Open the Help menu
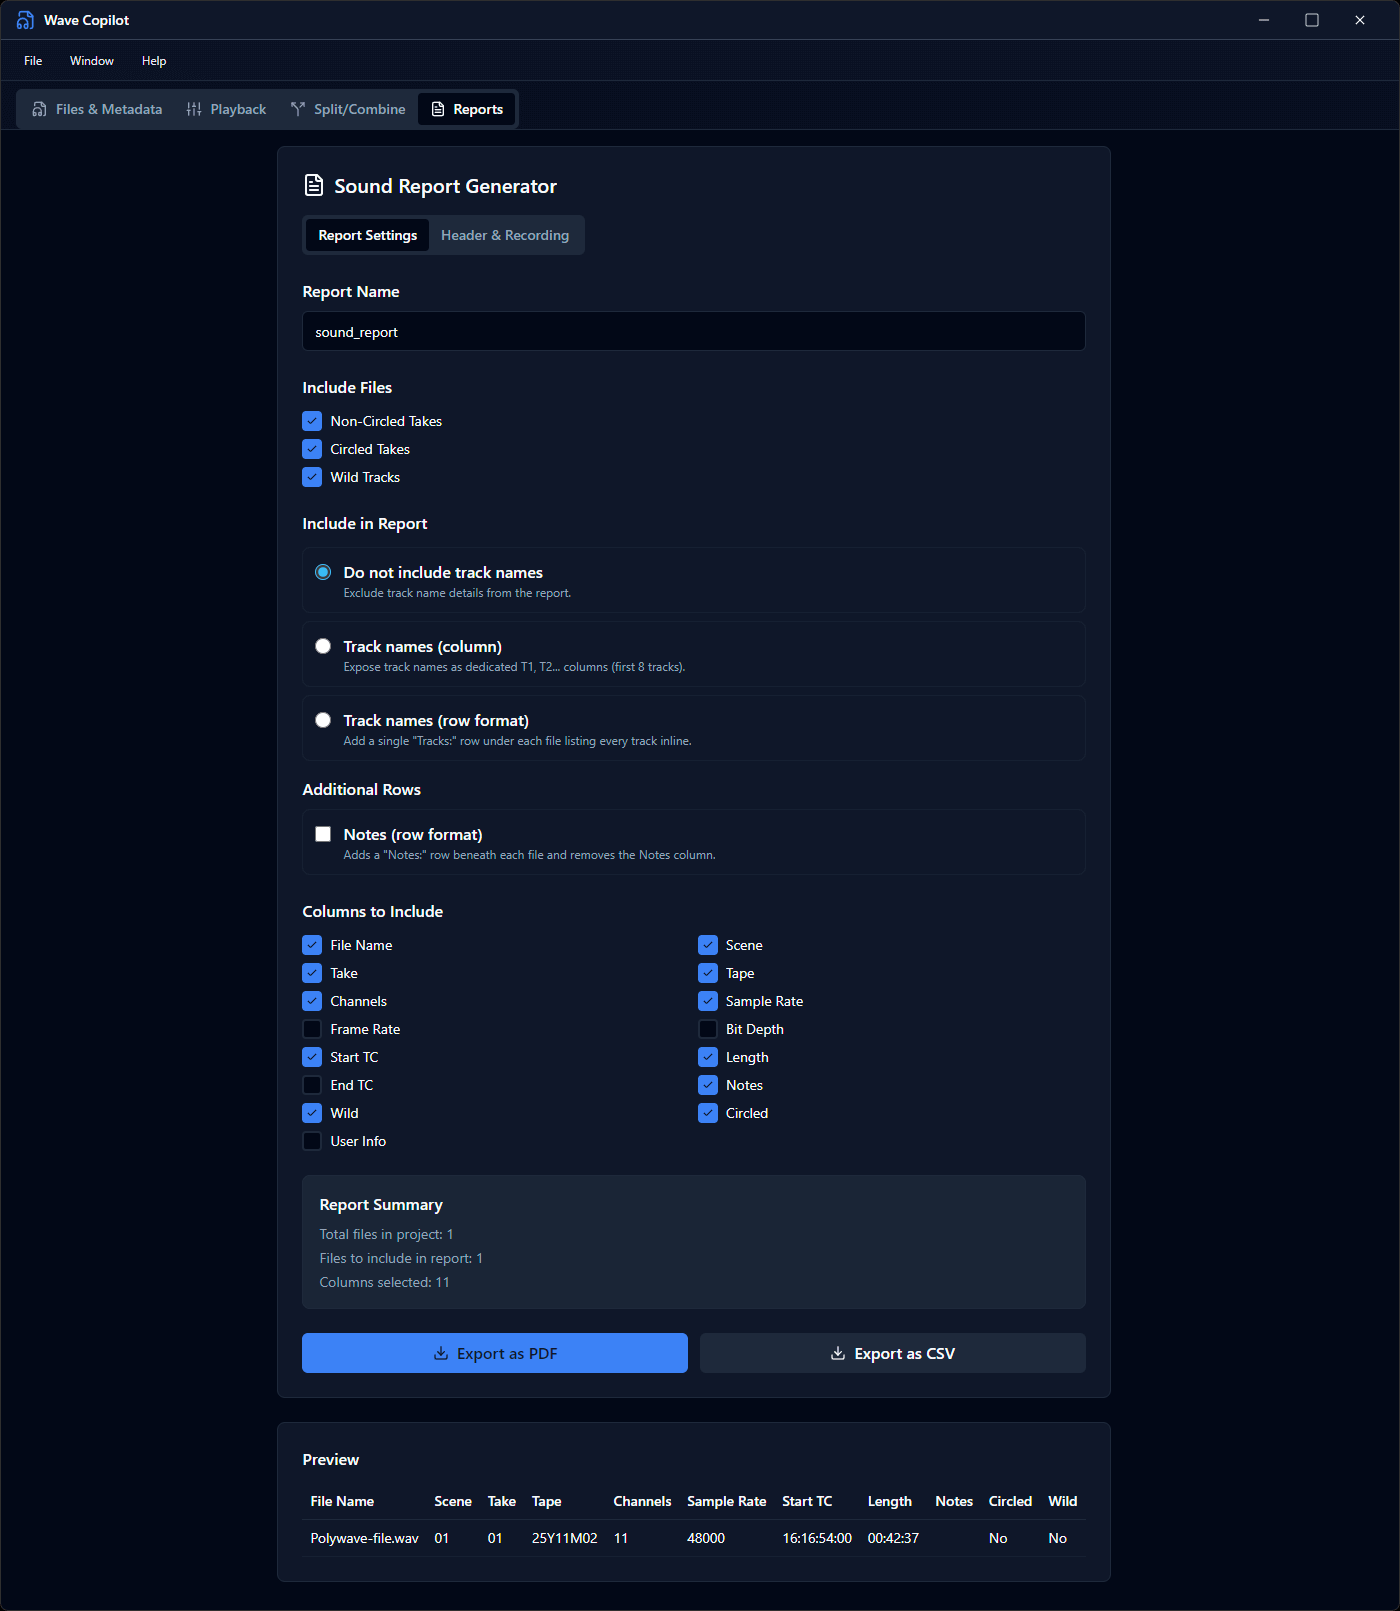 (x=154, y=61)
